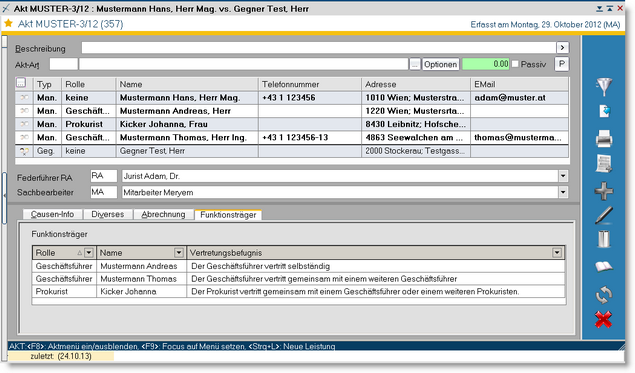Switch to the Causen-Info tab
Screen dimensions: 635x373
(52, 214)
